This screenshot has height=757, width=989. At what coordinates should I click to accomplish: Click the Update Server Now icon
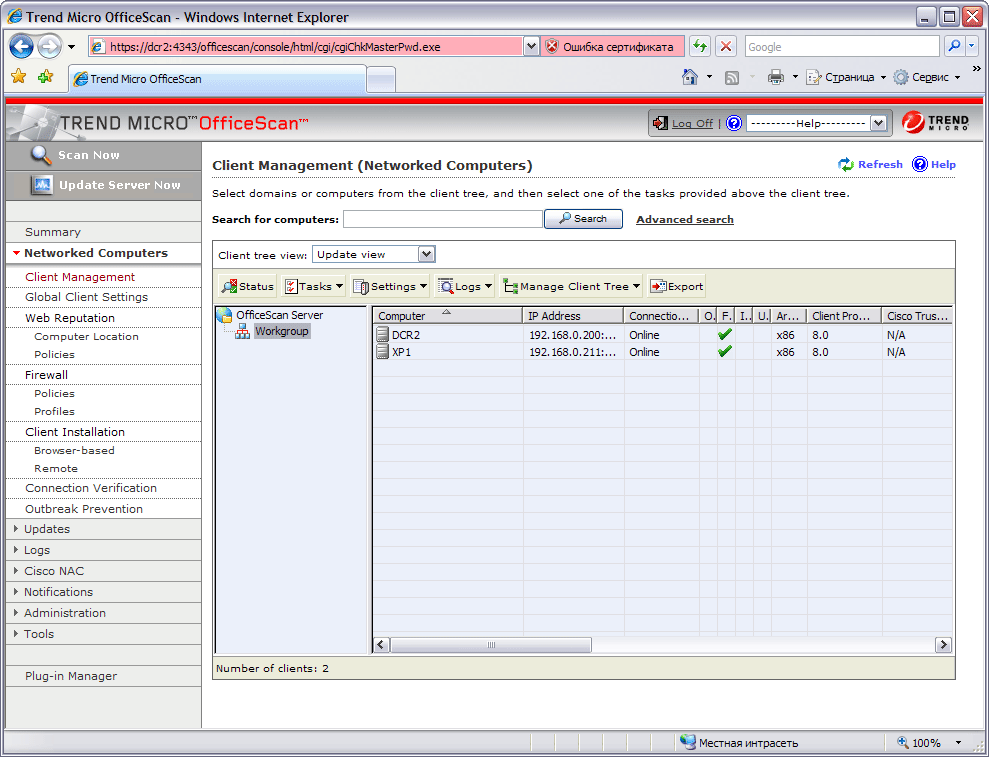click(x=42, y=185)
